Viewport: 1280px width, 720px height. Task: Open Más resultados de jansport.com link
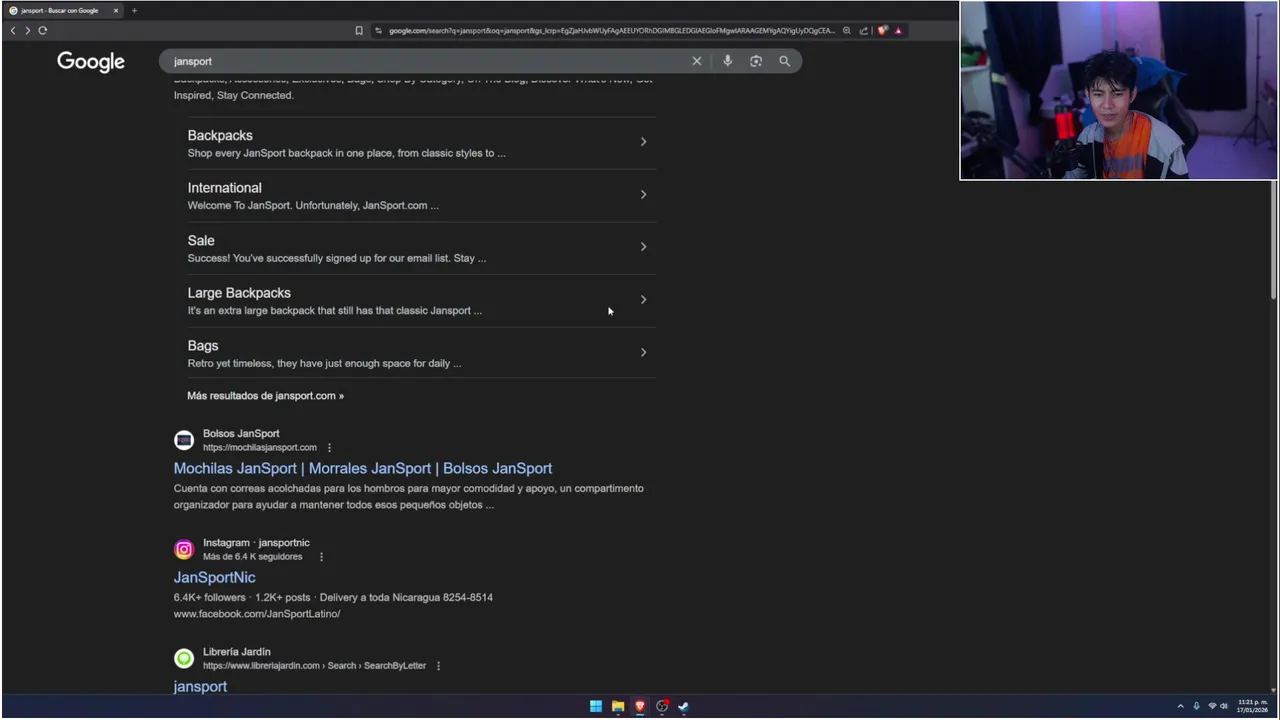coord(265,395)
